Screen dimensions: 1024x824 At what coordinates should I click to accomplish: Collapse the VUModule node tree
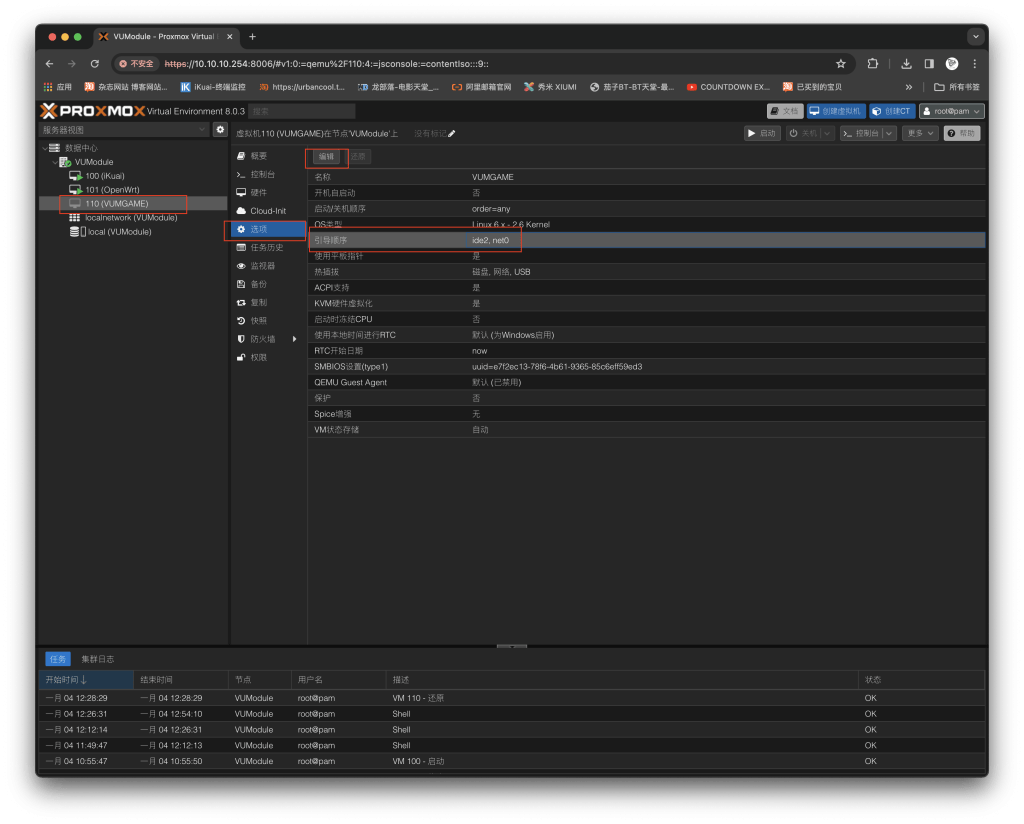point(55,162)
